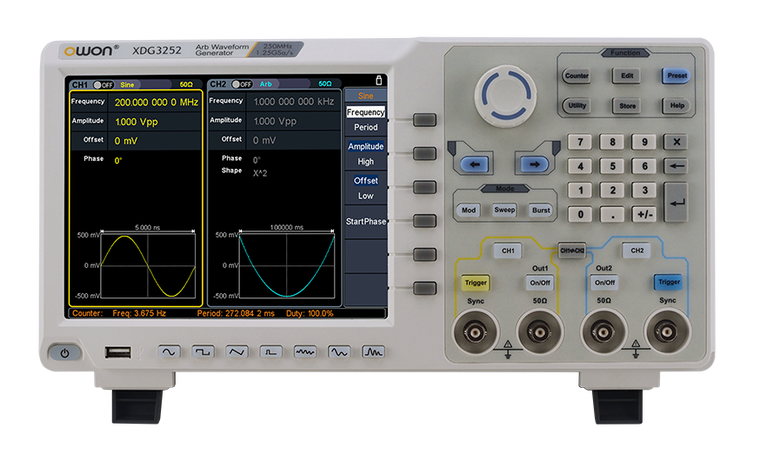Click the CH2 Sync BNC connector
760x468 pixels.
coord(667,332)
